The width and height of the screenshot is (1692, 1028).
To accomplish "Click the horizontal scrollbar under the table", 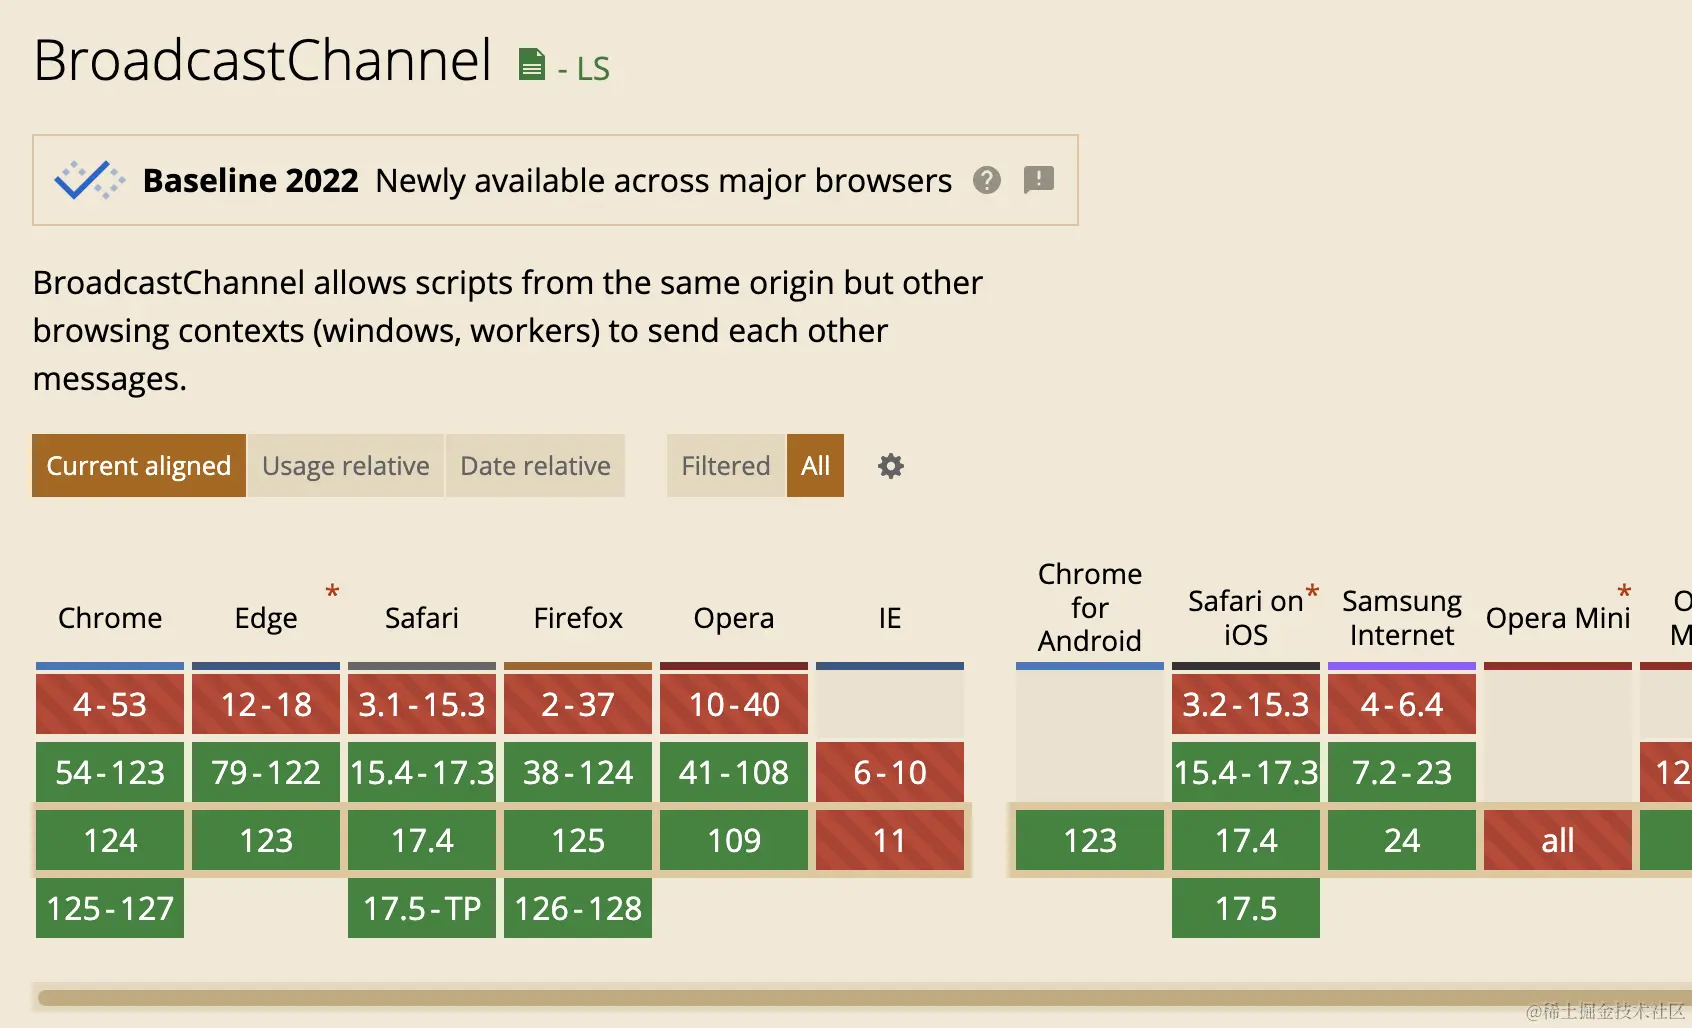I will [x=865, y=997].
